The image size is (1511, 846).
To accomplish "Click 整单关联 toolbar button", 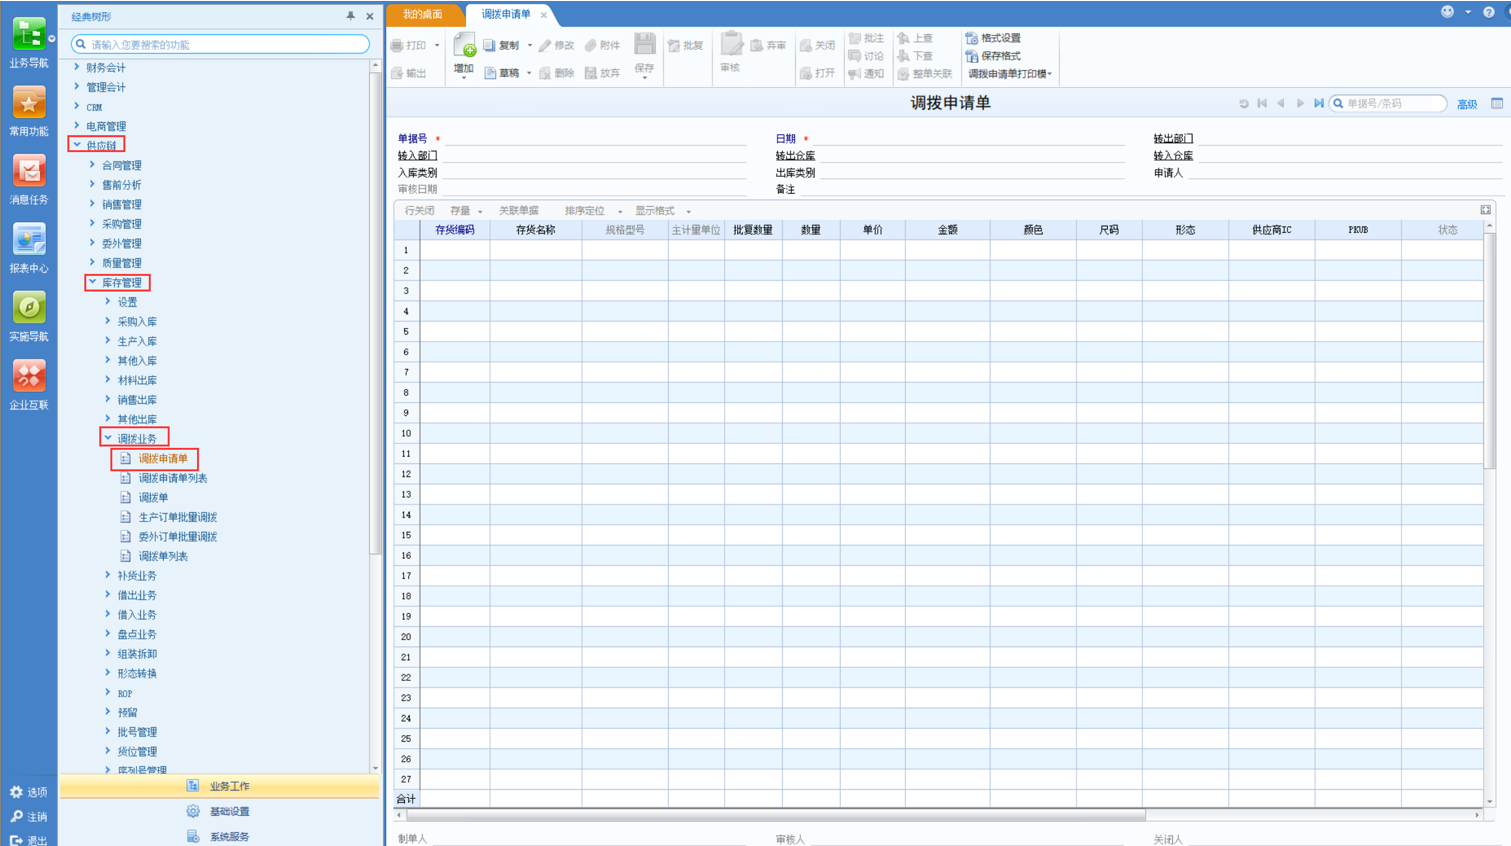I will pyautogui.click(x=925, y=74).
